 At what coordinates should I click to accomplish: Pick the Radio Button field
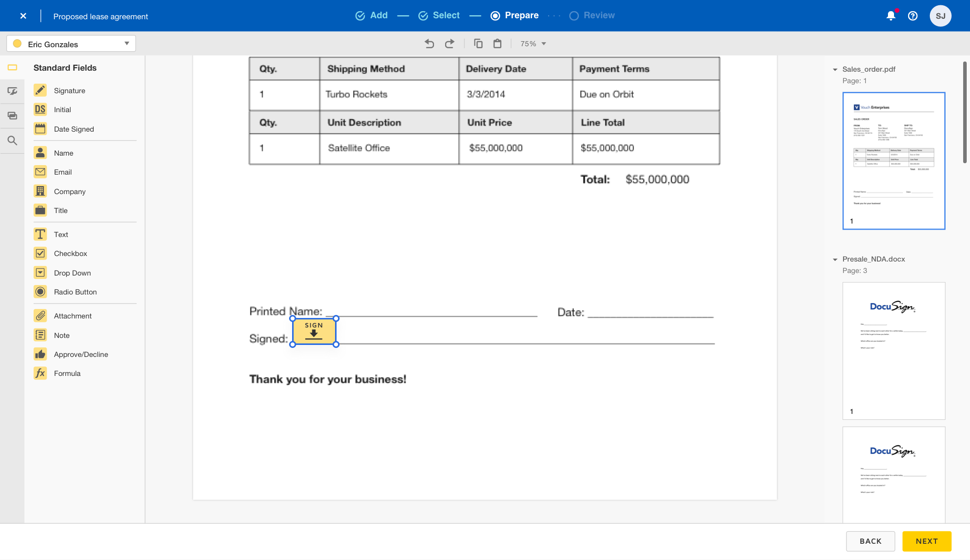[66, 291]
